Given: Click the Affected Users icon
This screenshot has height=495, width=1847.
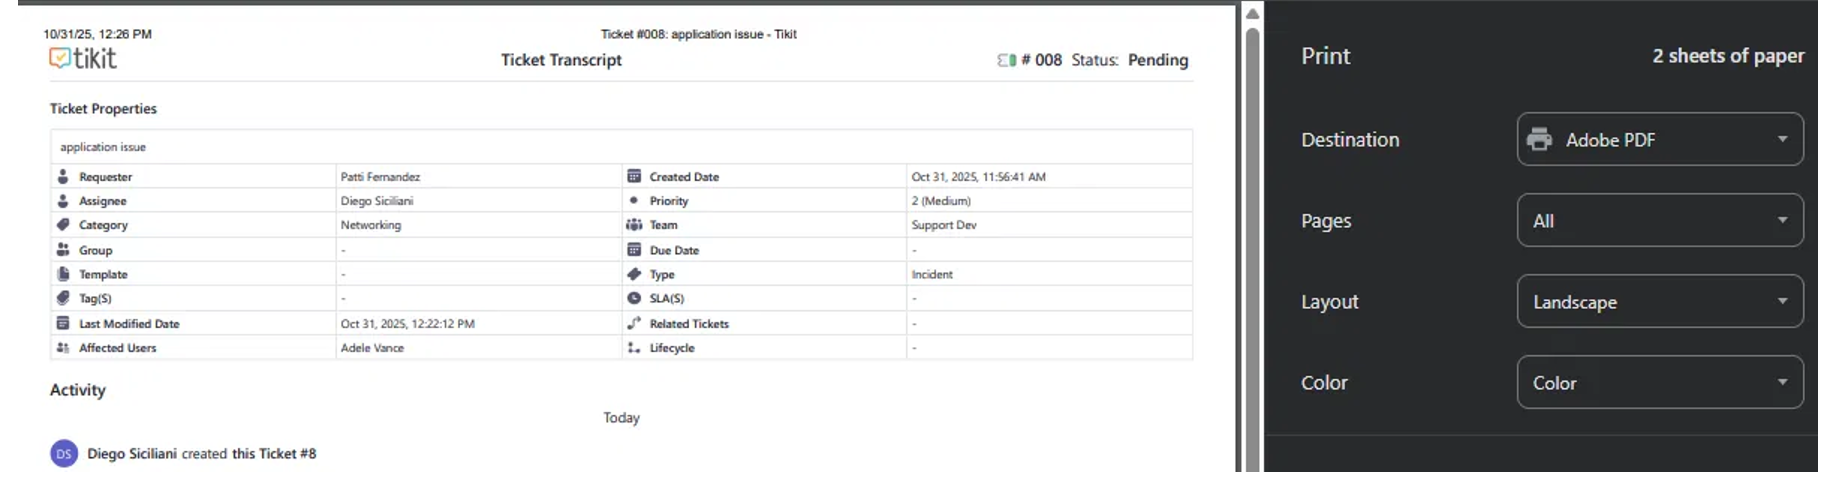Looking at the screenshot, I should [x=63, y=347].
